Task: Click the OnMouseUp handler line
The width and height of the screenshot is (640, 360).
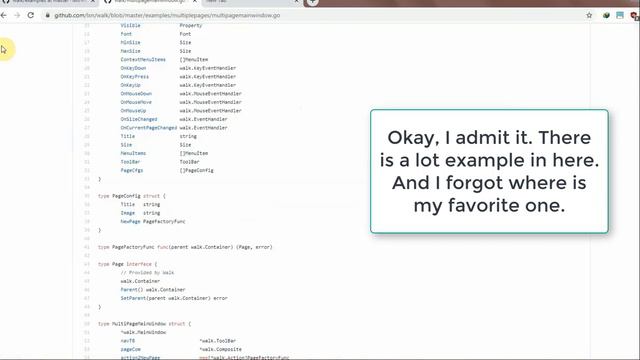Action: click(x=181, y=111)
